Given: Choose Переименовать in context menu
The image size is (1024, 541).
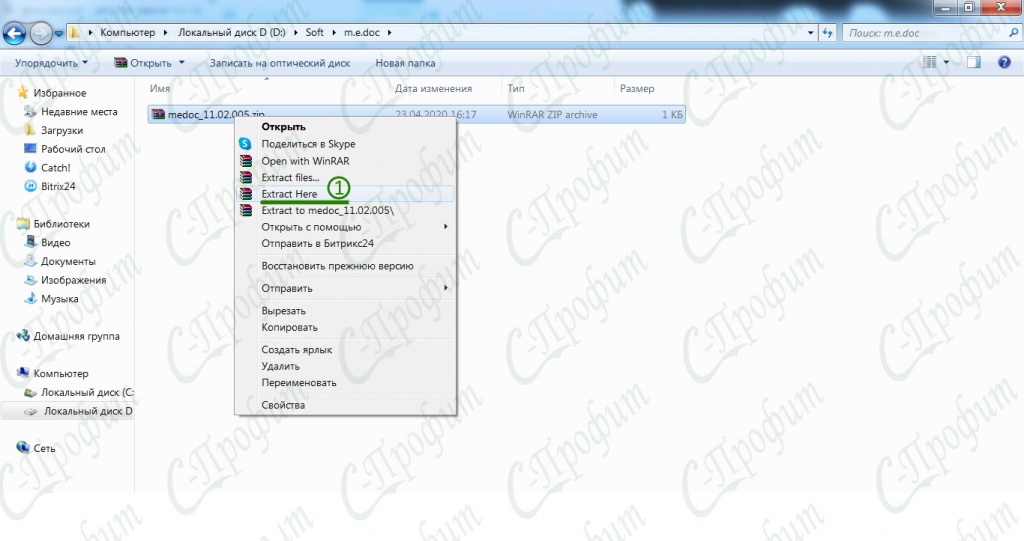Looking at the screenshot, I should pyautogui.click(x=298, y=383).
